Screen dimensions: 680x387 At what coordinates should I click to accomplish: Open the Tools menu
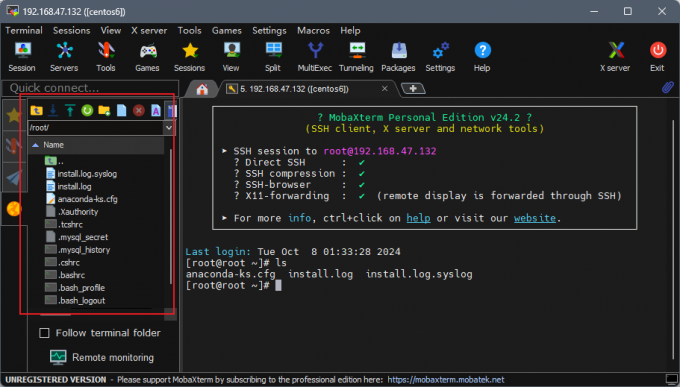190,30
